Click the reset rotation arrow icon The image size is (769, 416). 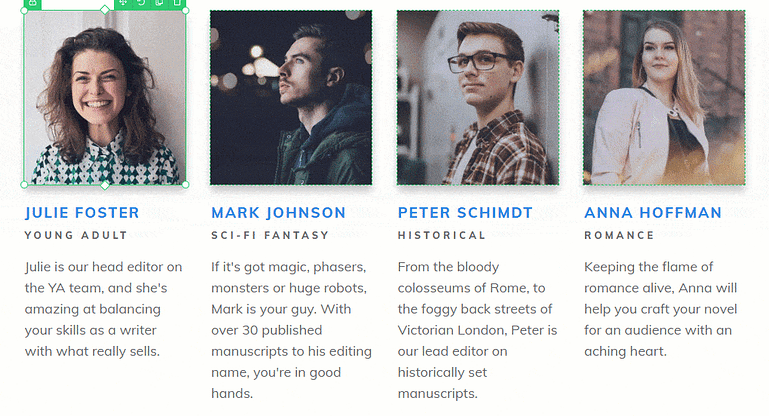[141, 3]
